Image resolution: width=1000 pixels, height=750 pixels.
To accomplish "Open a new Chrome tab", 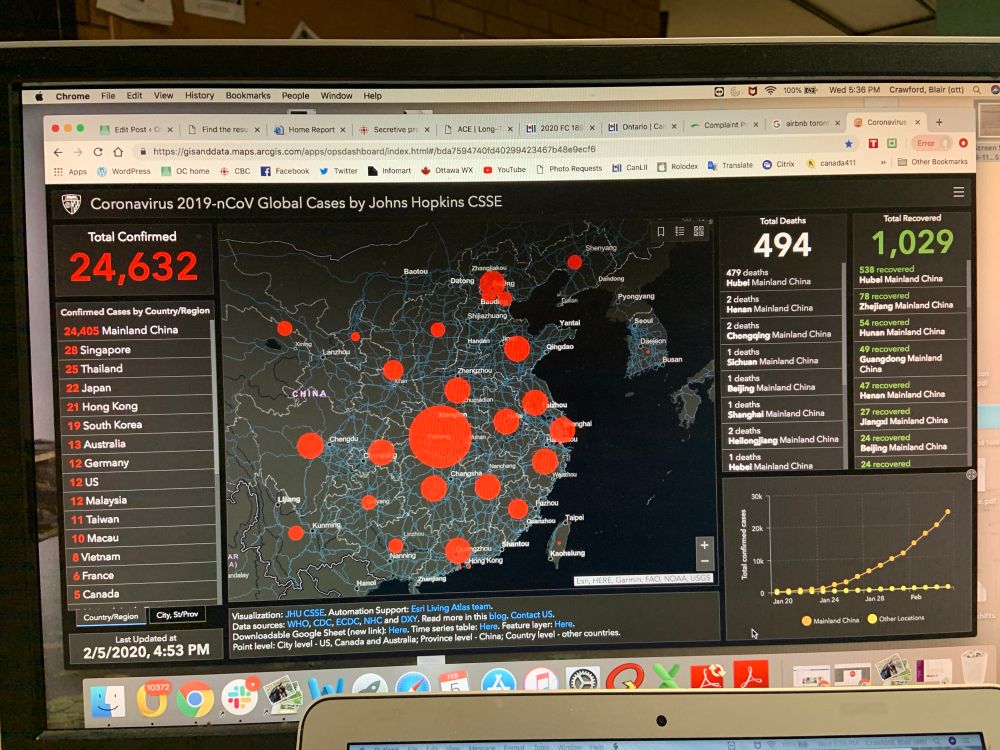I will pos(939,122).
